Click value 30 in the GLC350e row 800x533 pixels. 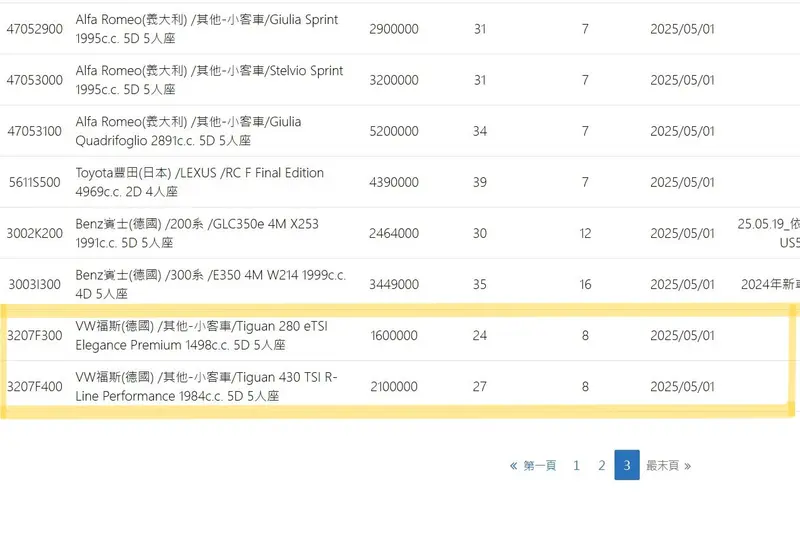(x=480, y=233)
